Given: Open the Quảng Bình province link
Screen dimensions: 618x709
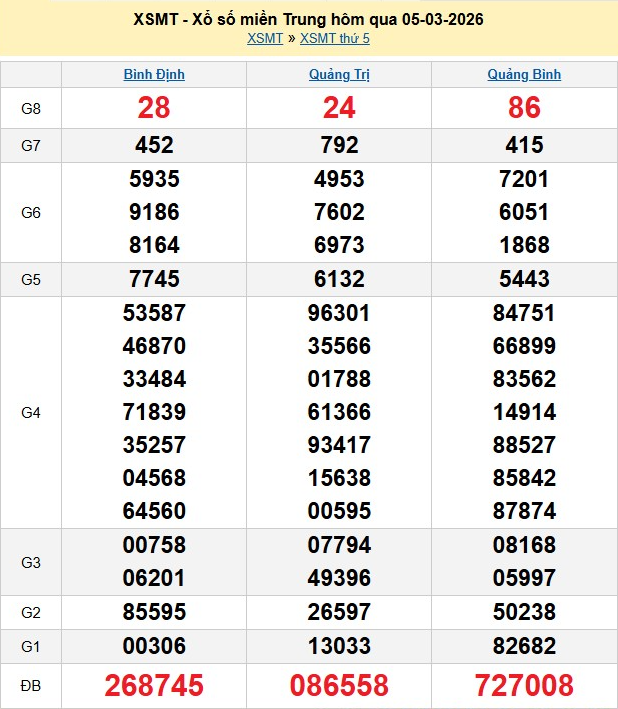Looking at the screenshot, I should coord(524,75).
